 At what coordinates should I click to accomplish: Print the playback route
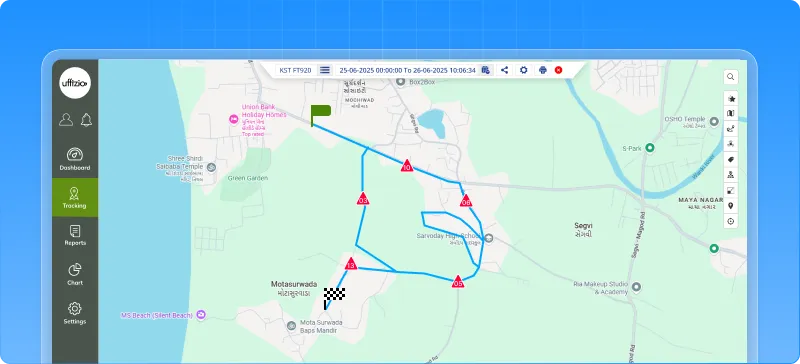(542, 70)
